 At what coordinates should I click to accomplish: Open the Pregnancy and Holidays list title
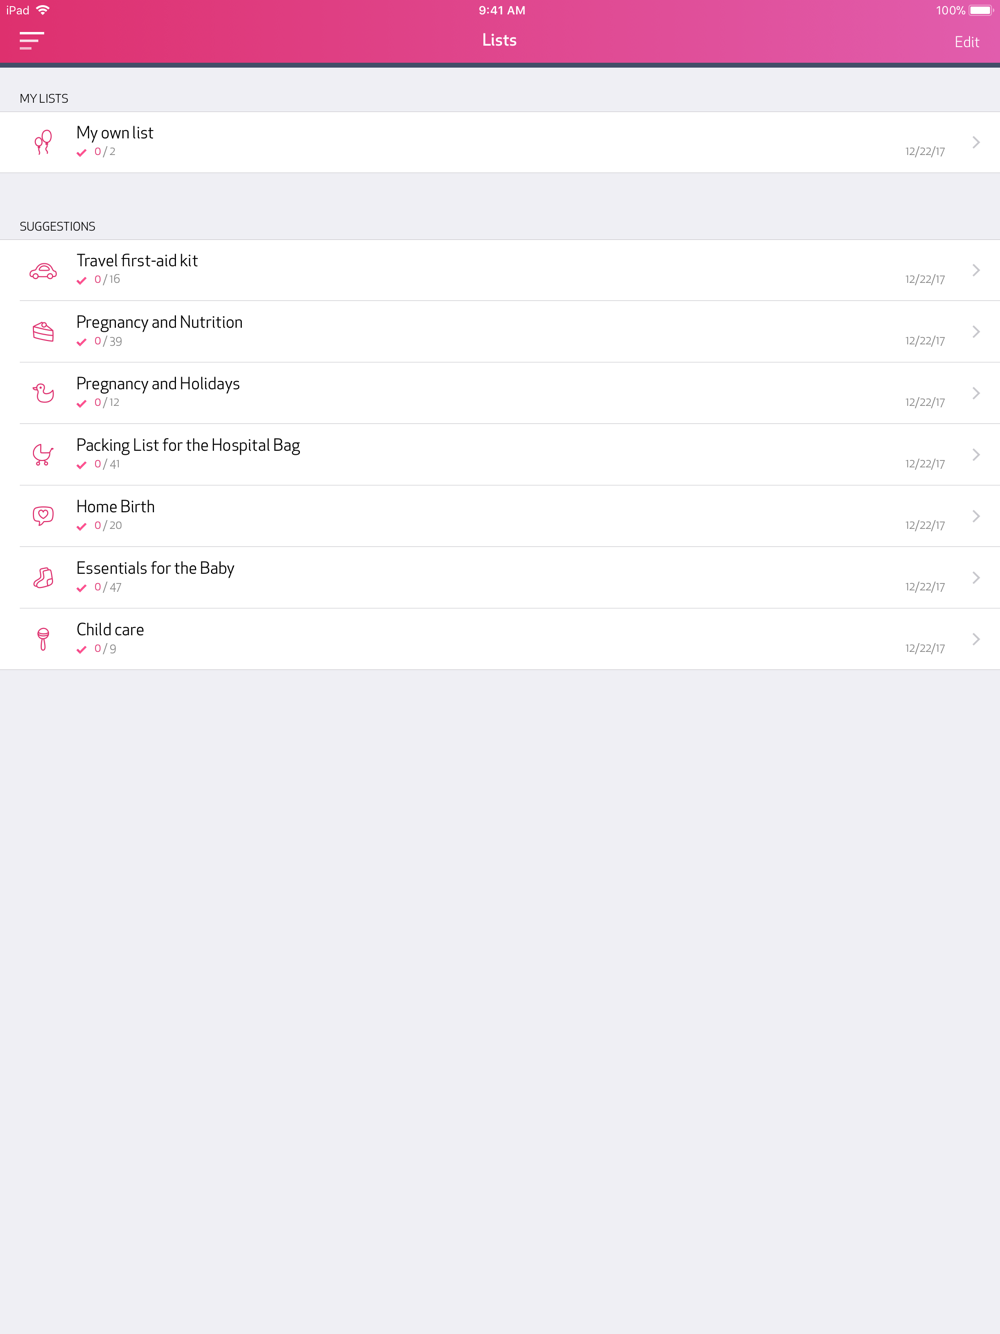tap(158, 384)
